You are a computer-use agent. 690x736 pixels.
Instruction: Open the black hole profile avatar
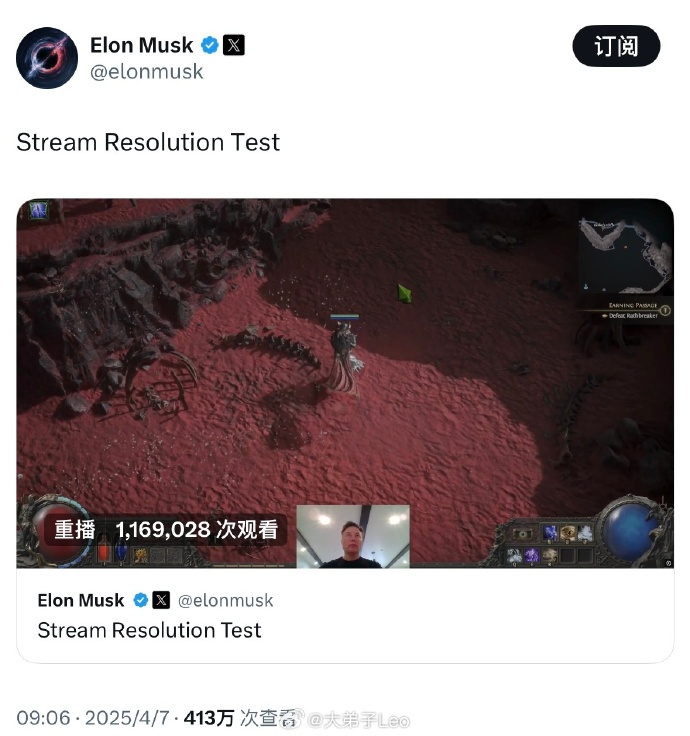47,58
